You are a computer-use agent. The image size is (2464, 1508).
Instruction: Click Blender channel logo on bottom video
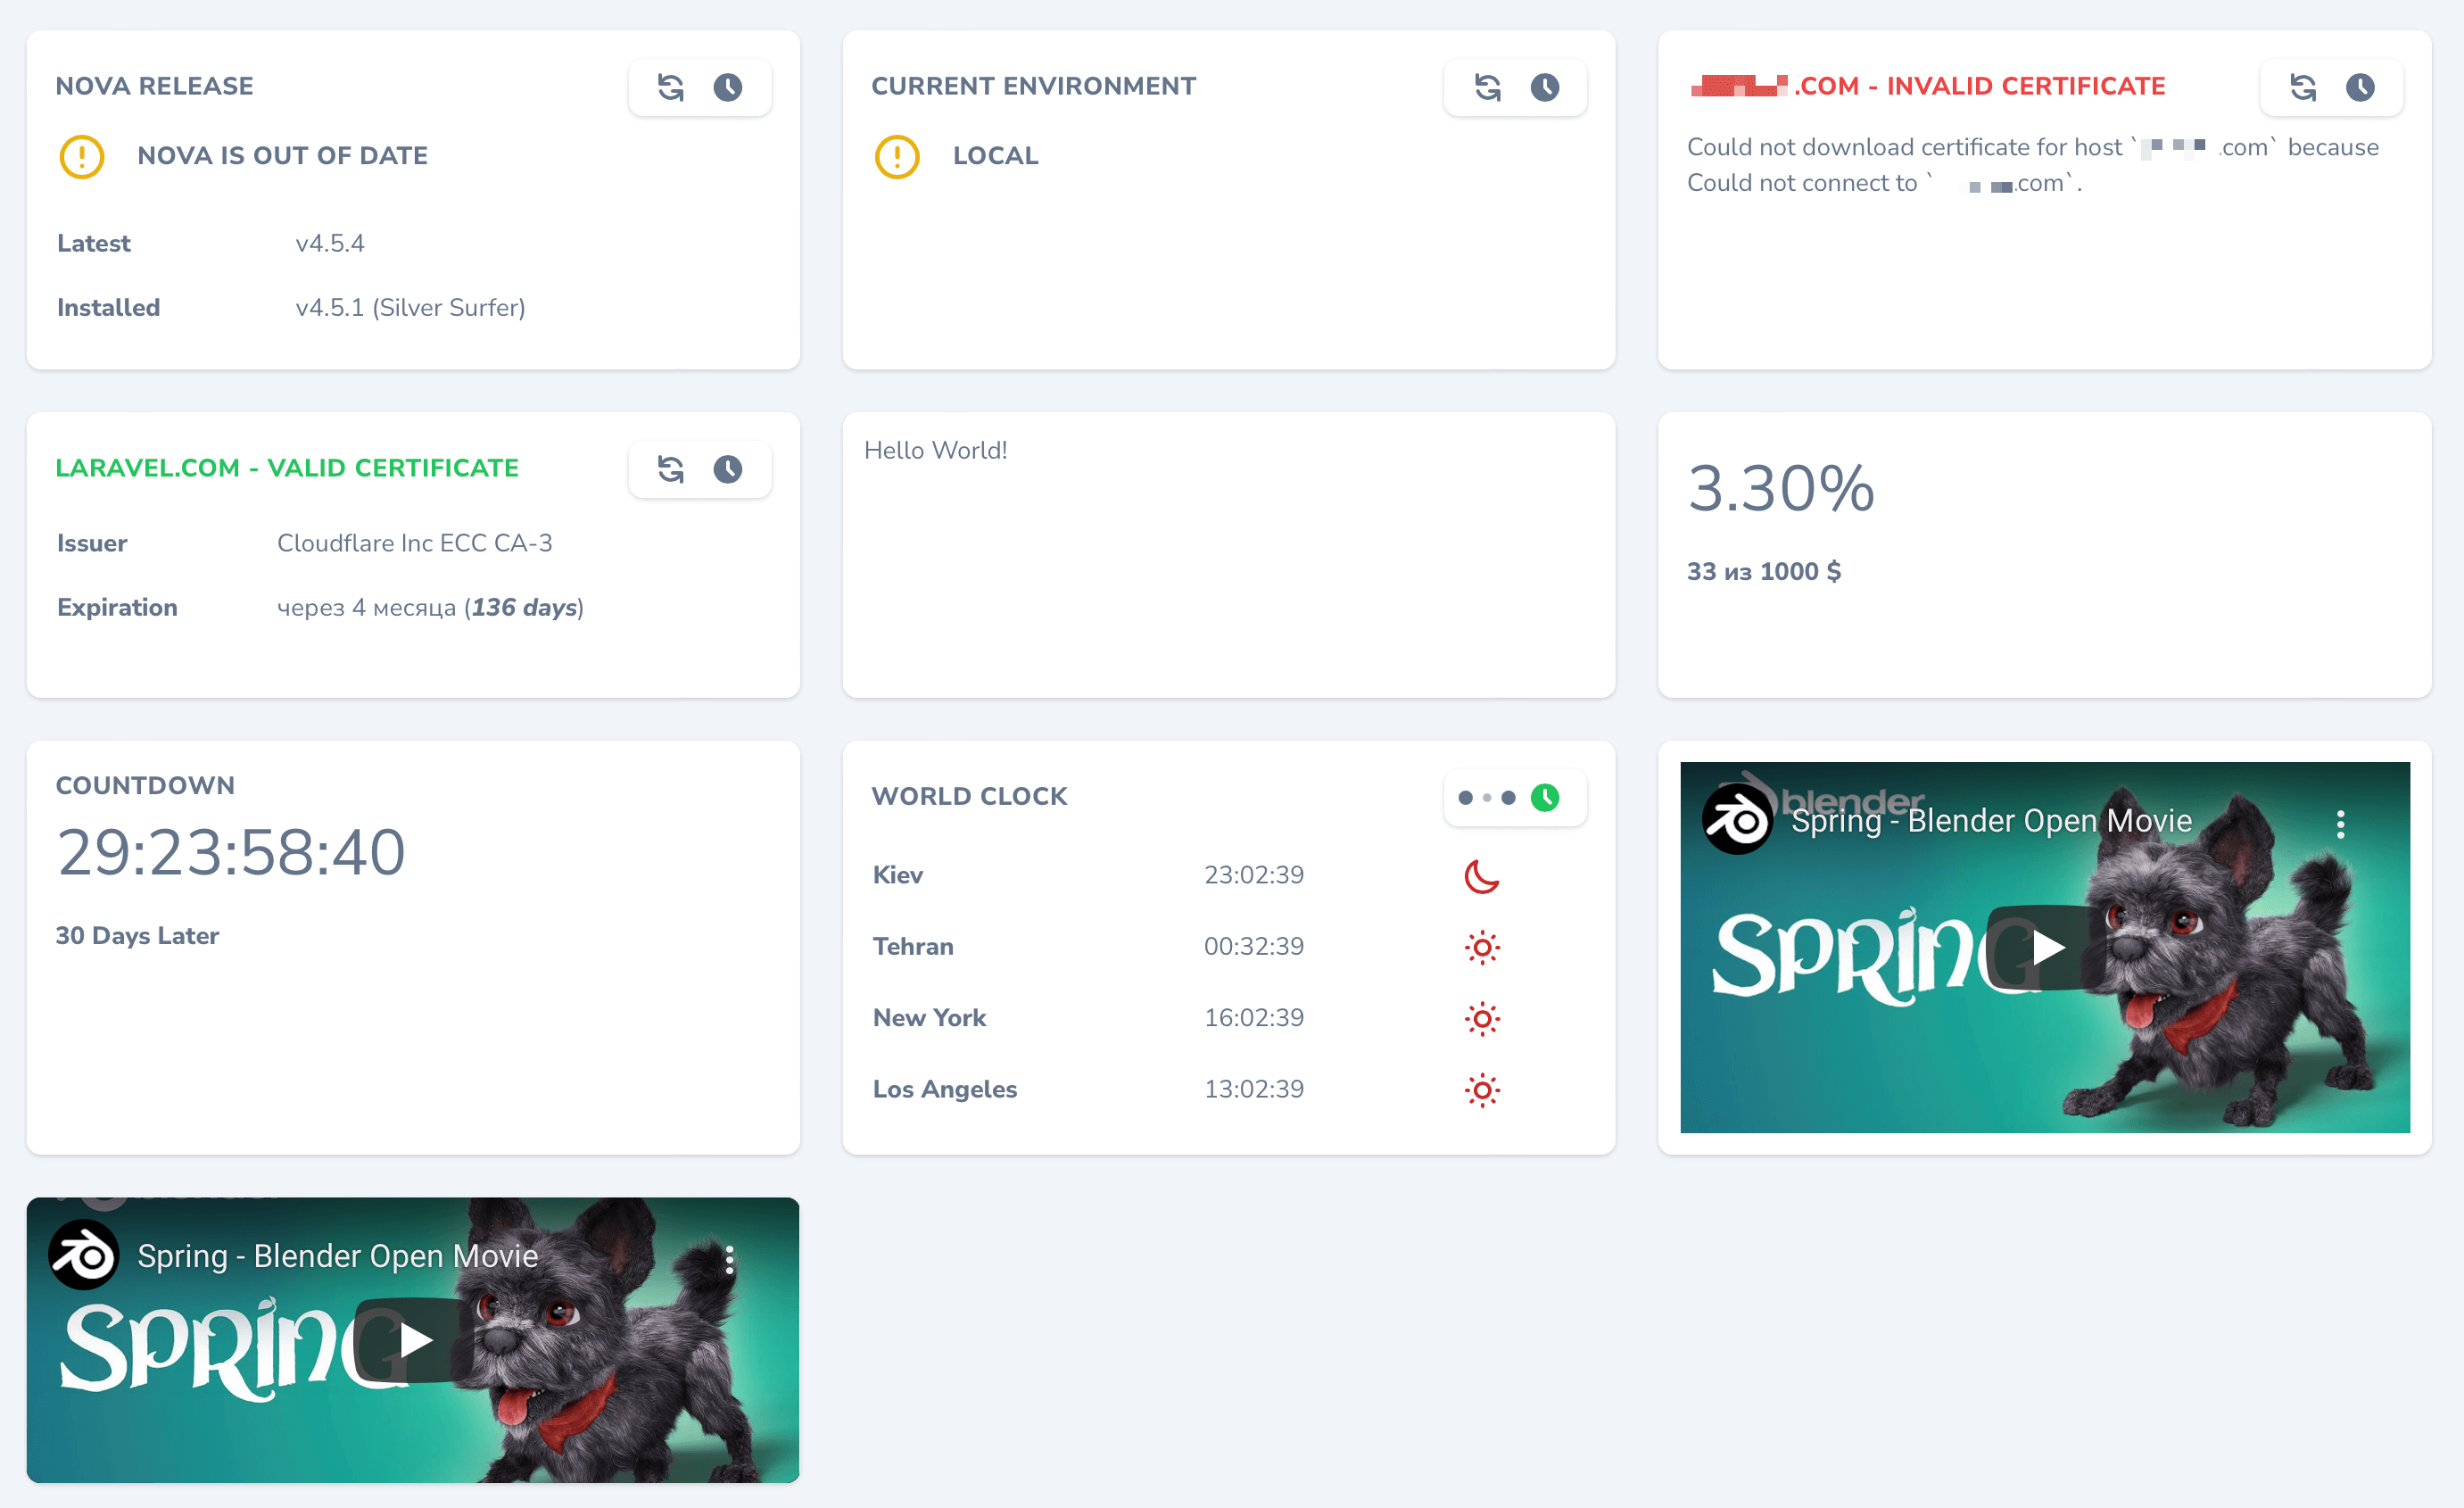[x=84, y=1255]
